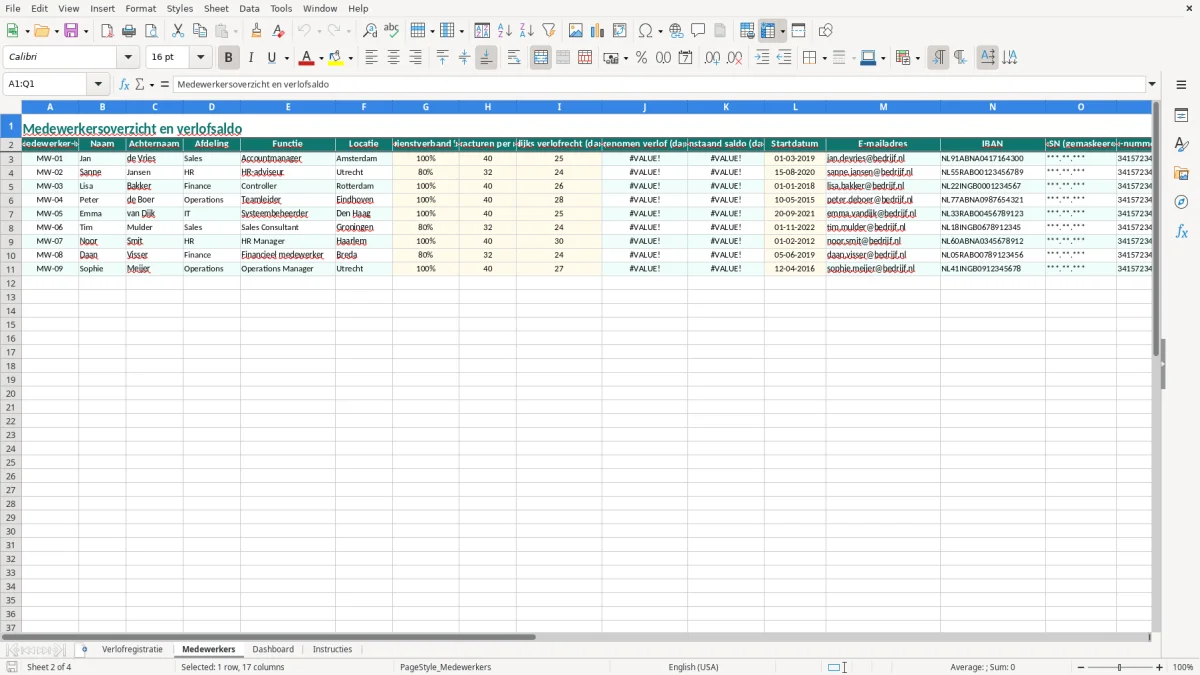
Task: Open the sidebar settings menu button
Action: tap(1181, 84)
